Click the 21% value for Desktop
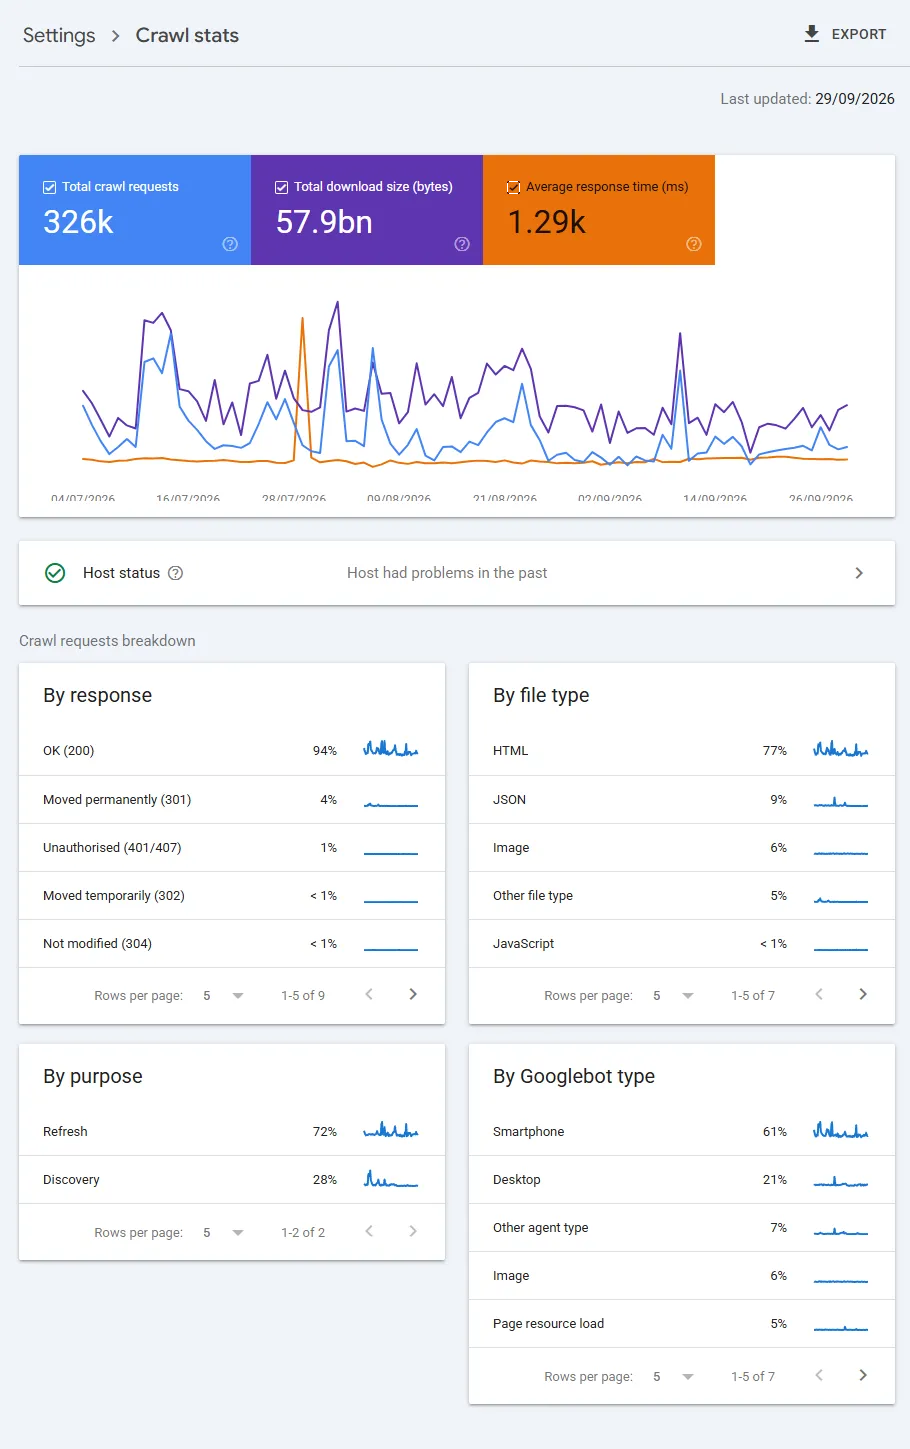Screen dimensions: 910x1449 click(x=775, y=1179)
